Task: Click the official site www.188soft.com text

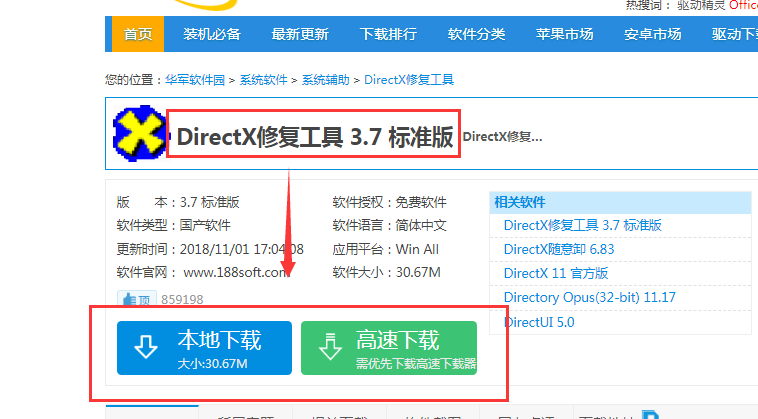Action: pyautogui.click(x=236, y=273)
